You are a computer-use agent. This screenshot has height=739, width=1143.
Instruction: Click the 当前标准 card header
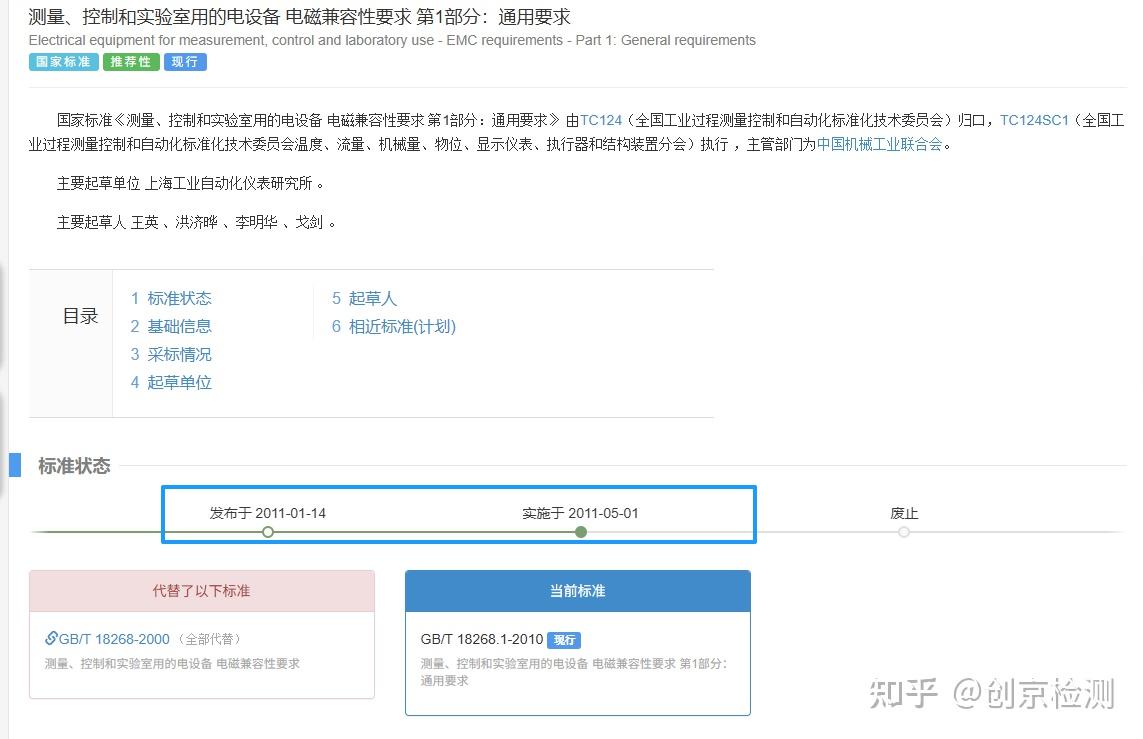click(577, 590)
